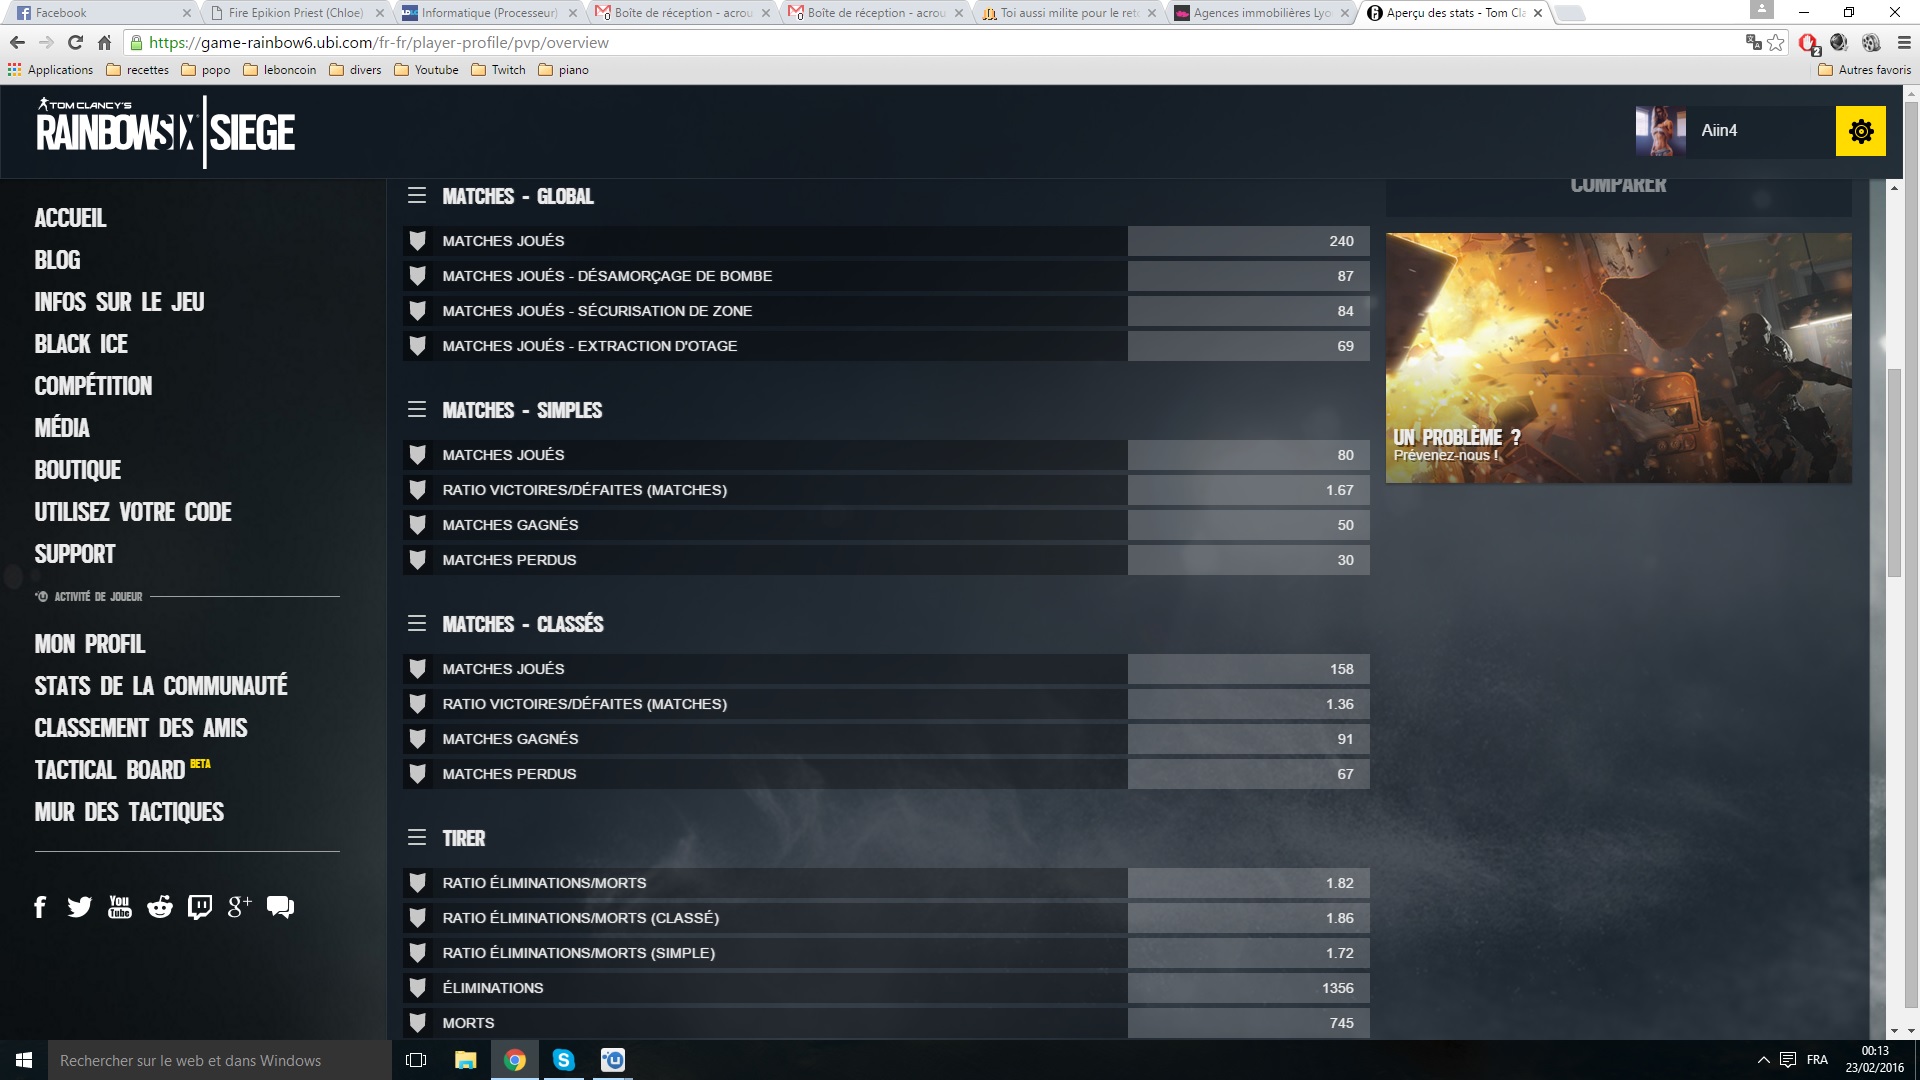Image resolution: width=1920 pixels, height=1080 pixels.
Task: Open Tactical Board beta
Action: tap(122, 770)
